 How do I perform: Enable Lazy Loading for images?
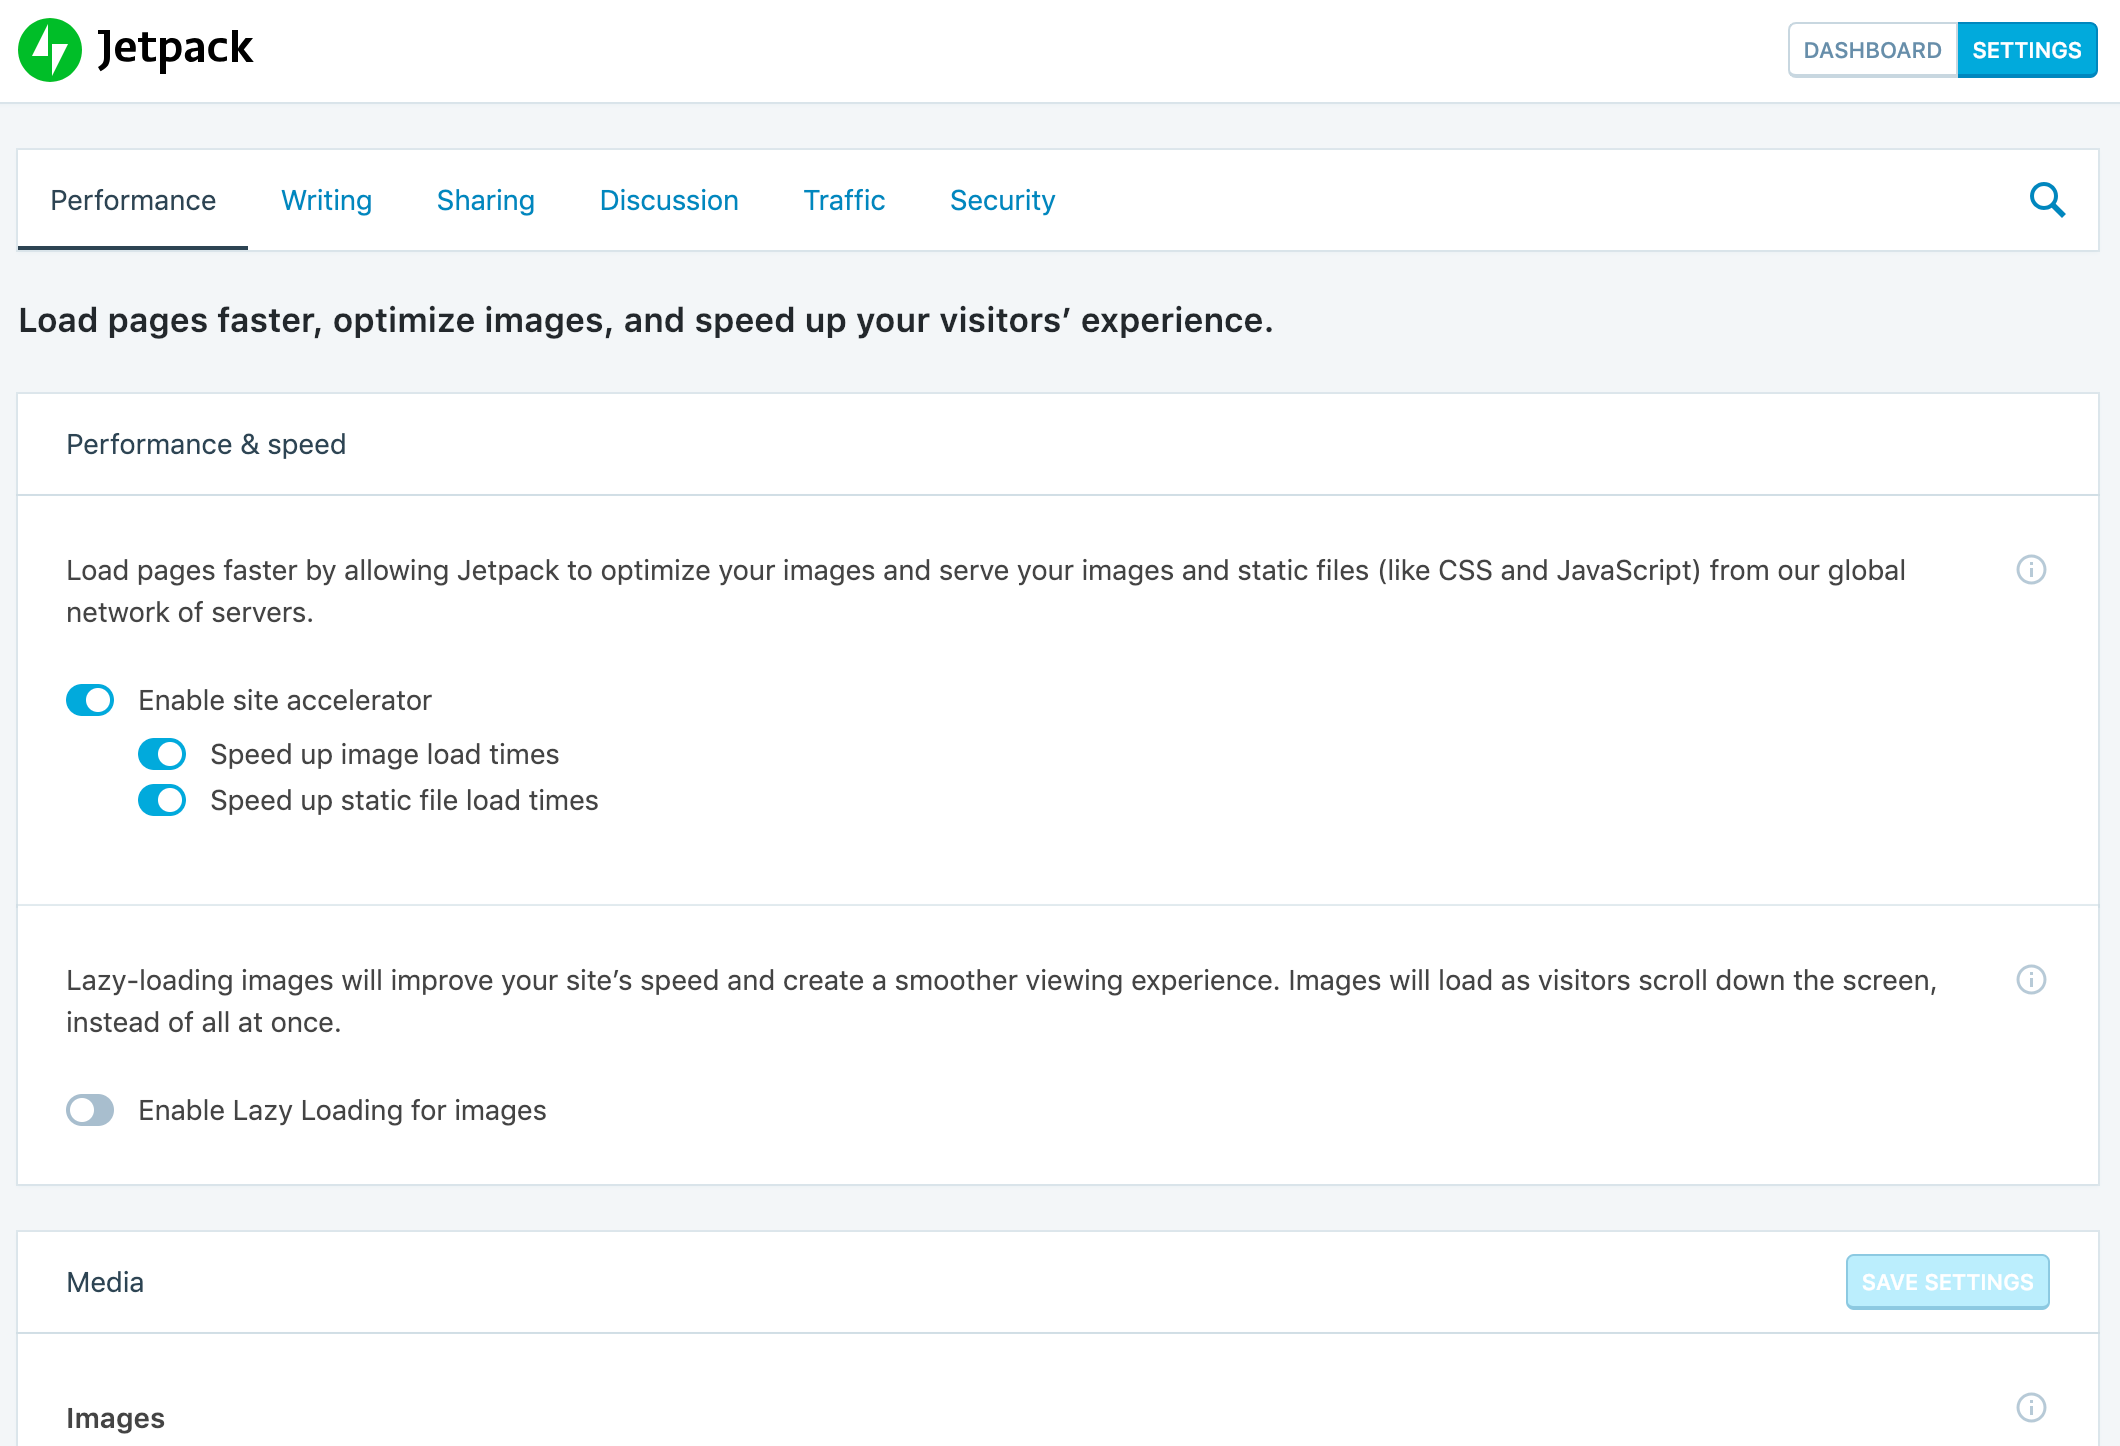point(90,1110)
